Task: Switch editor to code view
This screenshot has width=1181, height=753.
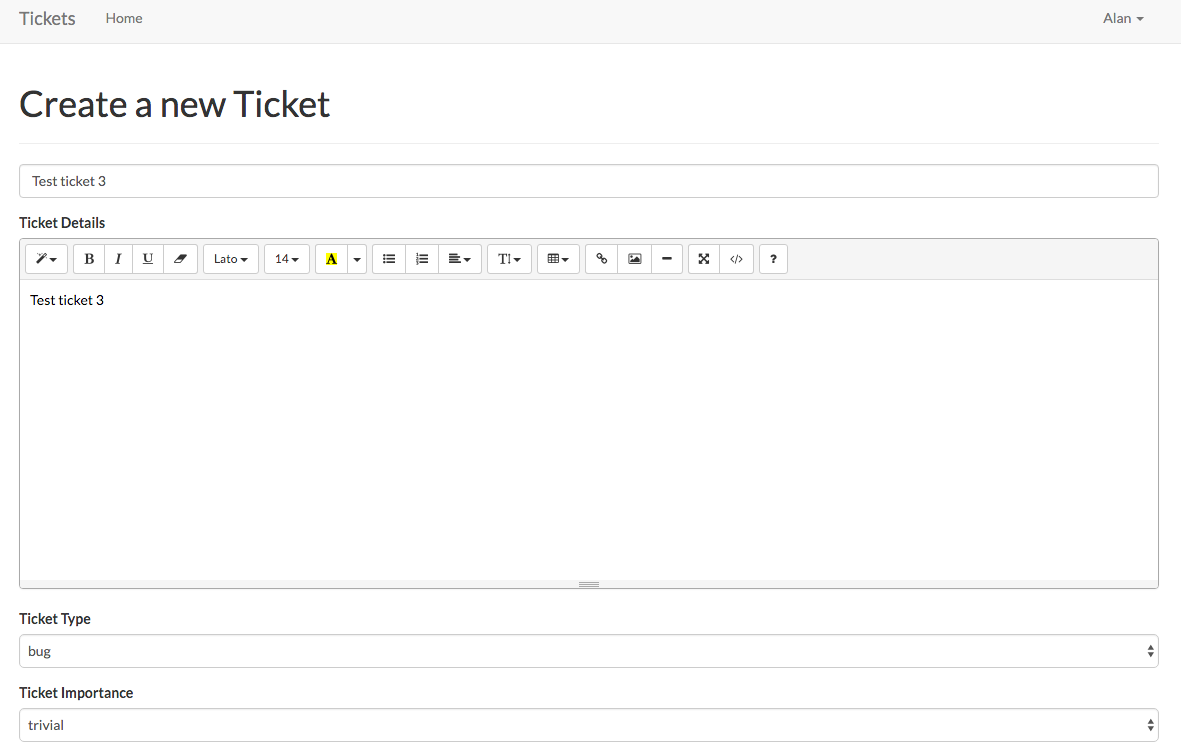Action: point(737,259)
